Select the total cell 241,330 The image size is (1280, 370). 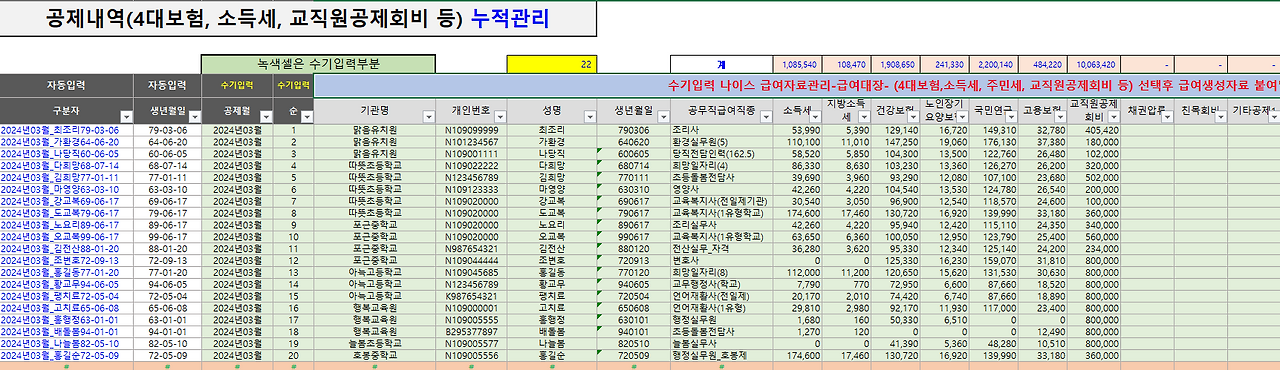pyautogui.click(x=944, y=64)
